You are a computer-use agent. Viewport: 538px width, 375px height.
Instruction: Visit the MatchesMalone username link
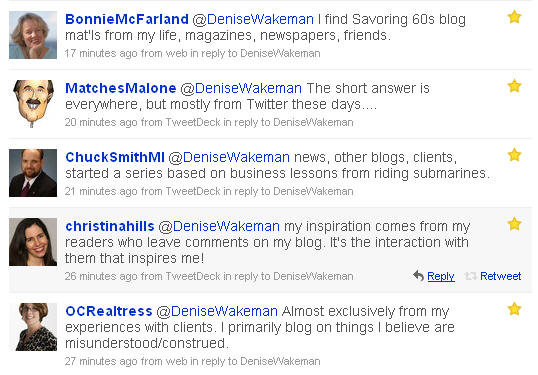(x=121, y=88)
